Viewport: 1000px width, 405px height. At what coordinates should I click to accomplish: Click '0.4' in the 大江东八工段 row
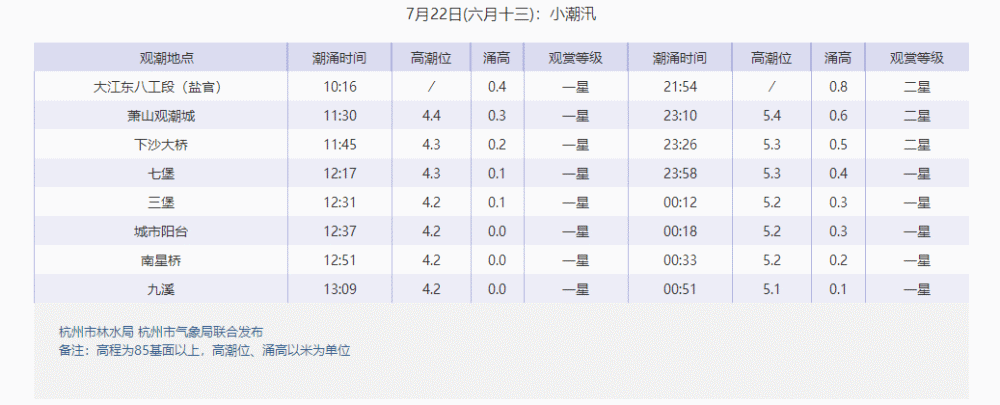click(x=497, y=87)
